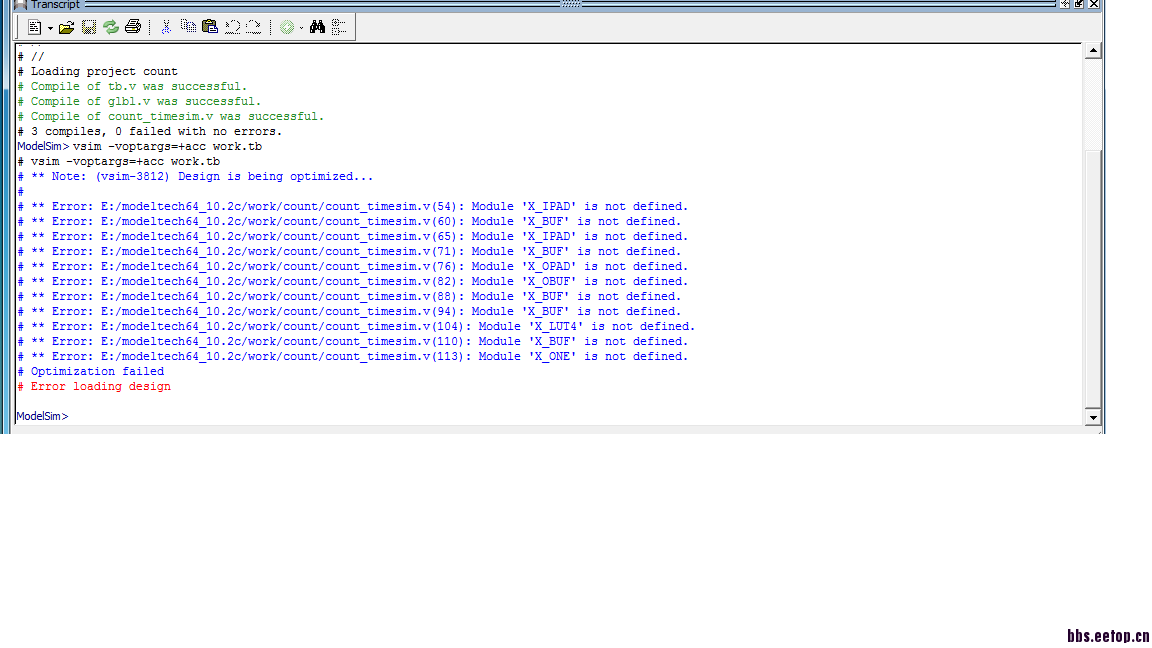This screenshot has width=1152, height=648.
Task: Click the Transcript pane zoom/dock icon
Action: point(1065,4)
